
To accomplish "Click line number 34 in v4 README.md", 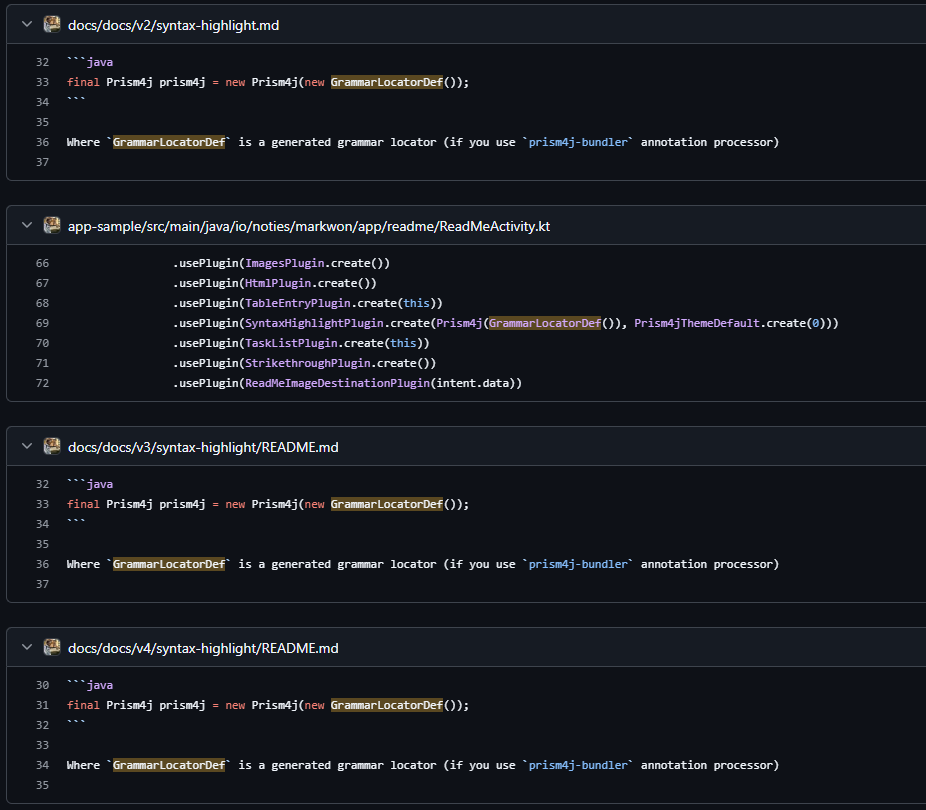I will pos(42,765).
